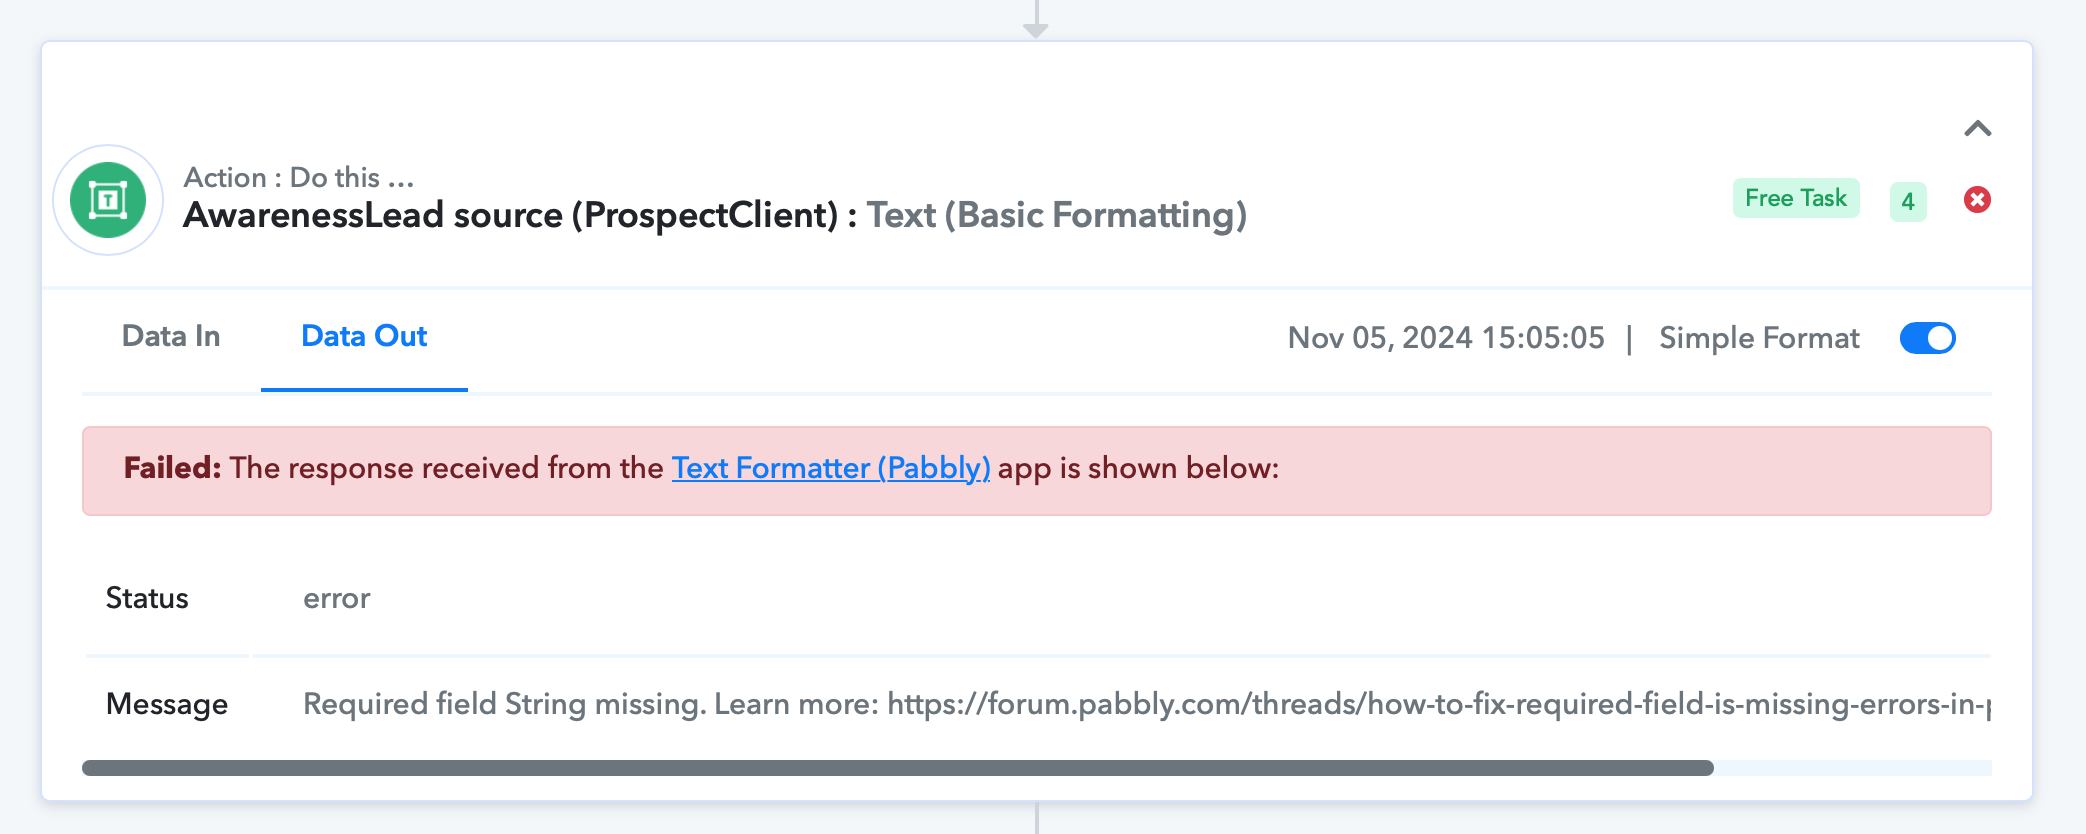Screen dimensions: 2086x834
Task: Click the Pabbly forum URL in Message
Action: (x=1439, y=704)
